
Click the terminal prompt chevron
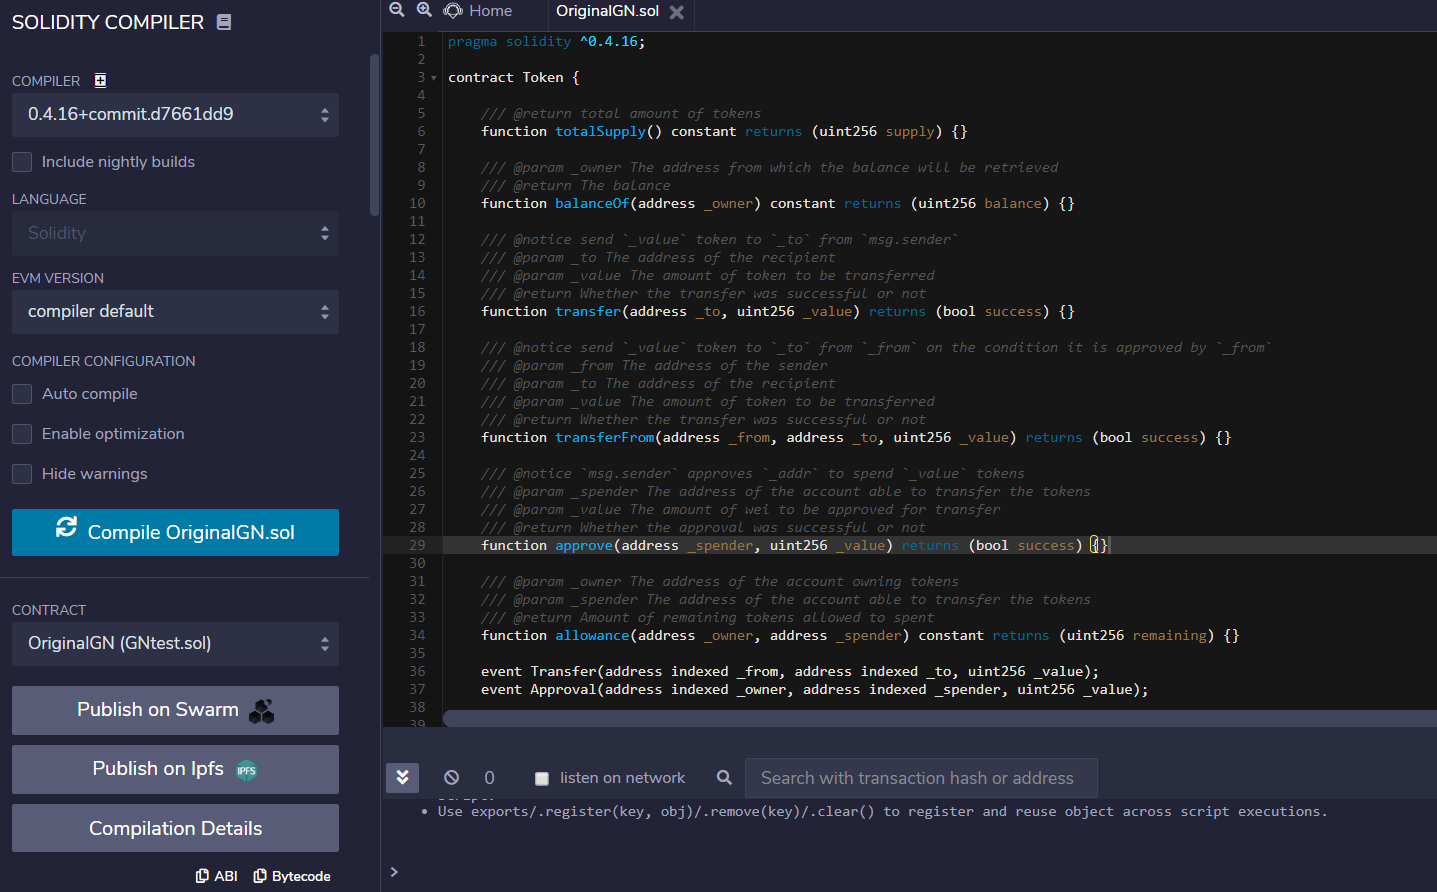coord(394,872)
